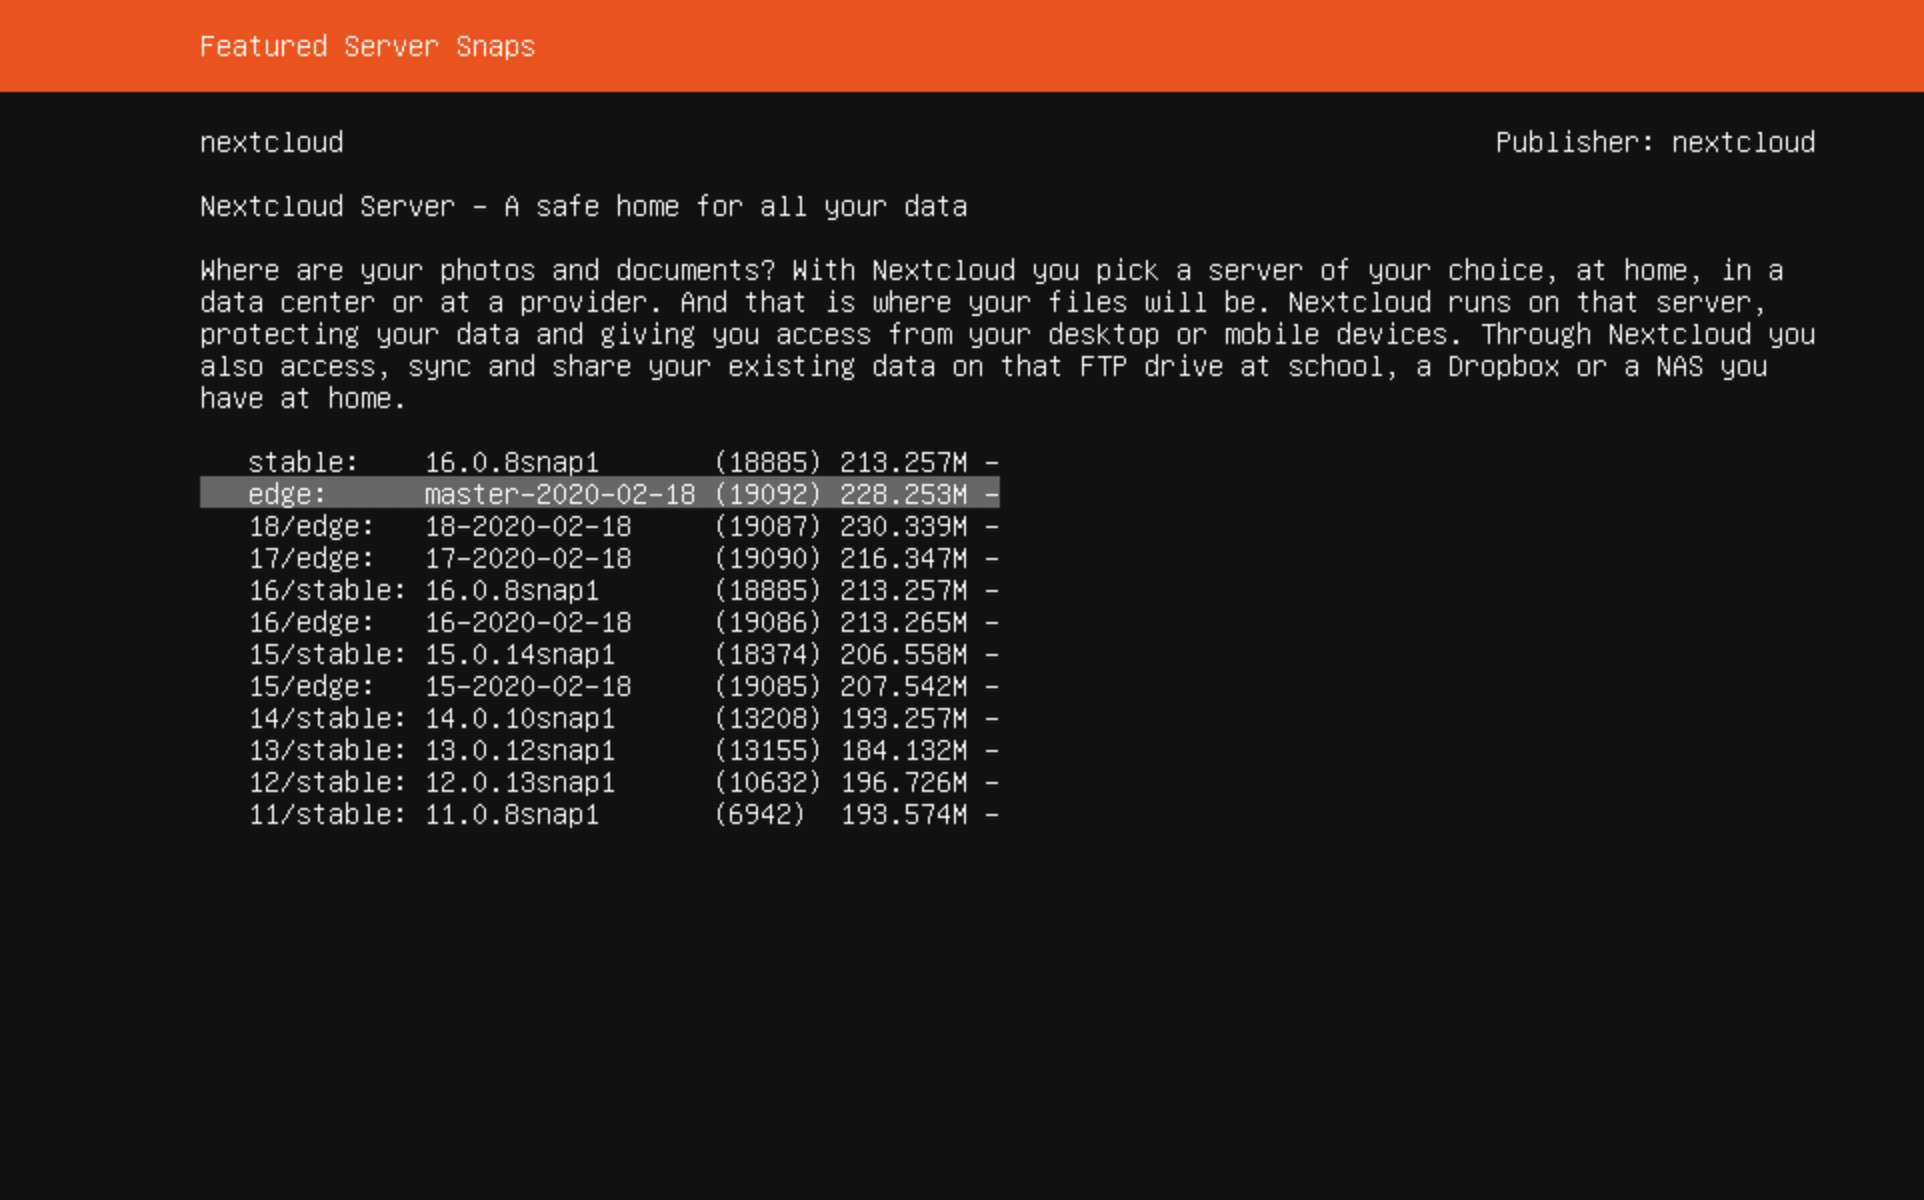Select version 14.0.10snap1
This screenshot has height=1200, width=1924.
(x=520, y=718)
